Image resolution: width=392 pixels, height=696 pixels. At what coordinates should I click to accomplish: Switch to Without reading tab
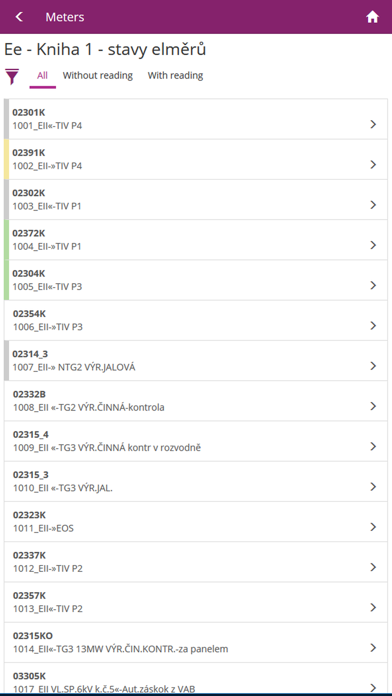click(x=98, y=75)
